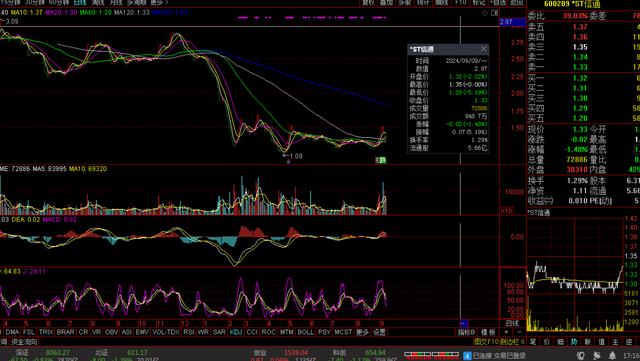Click the zoom-in plus button under 日线

(x=506, y=332)
